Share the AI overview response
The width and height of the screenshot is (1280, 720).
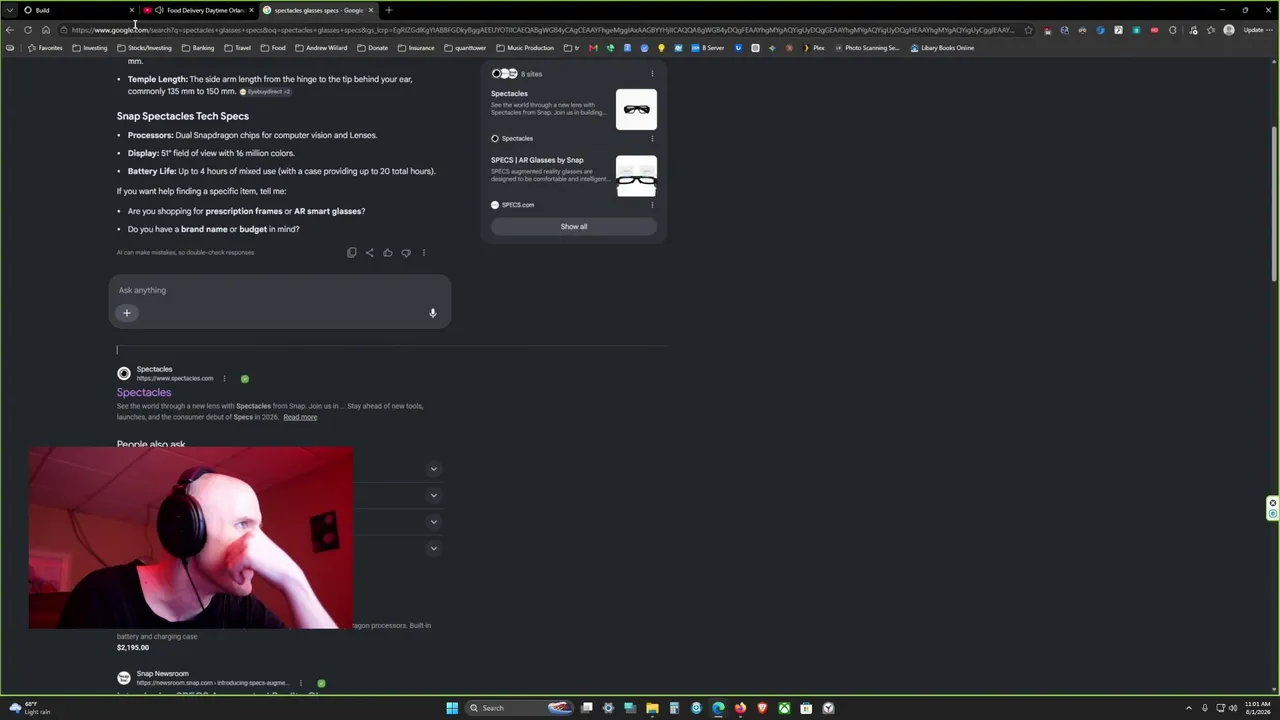(x=369, y=253)
